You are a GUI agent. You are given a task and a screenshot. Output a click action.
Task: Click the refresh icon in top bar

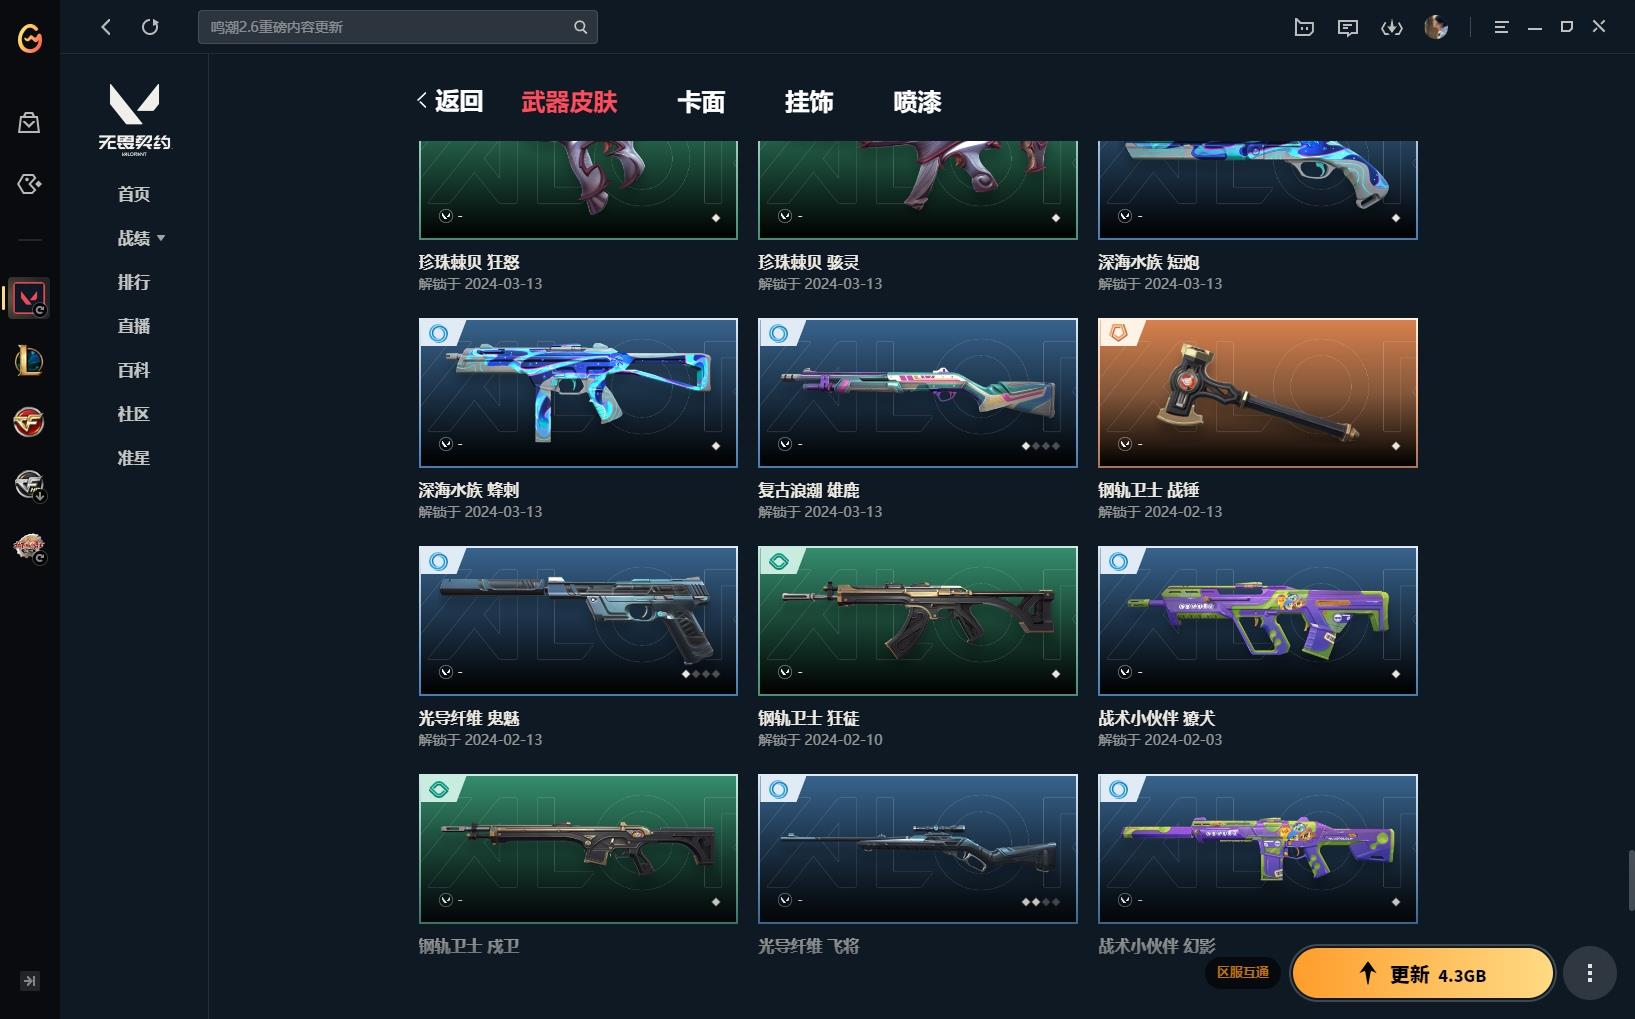pos(150,27)
